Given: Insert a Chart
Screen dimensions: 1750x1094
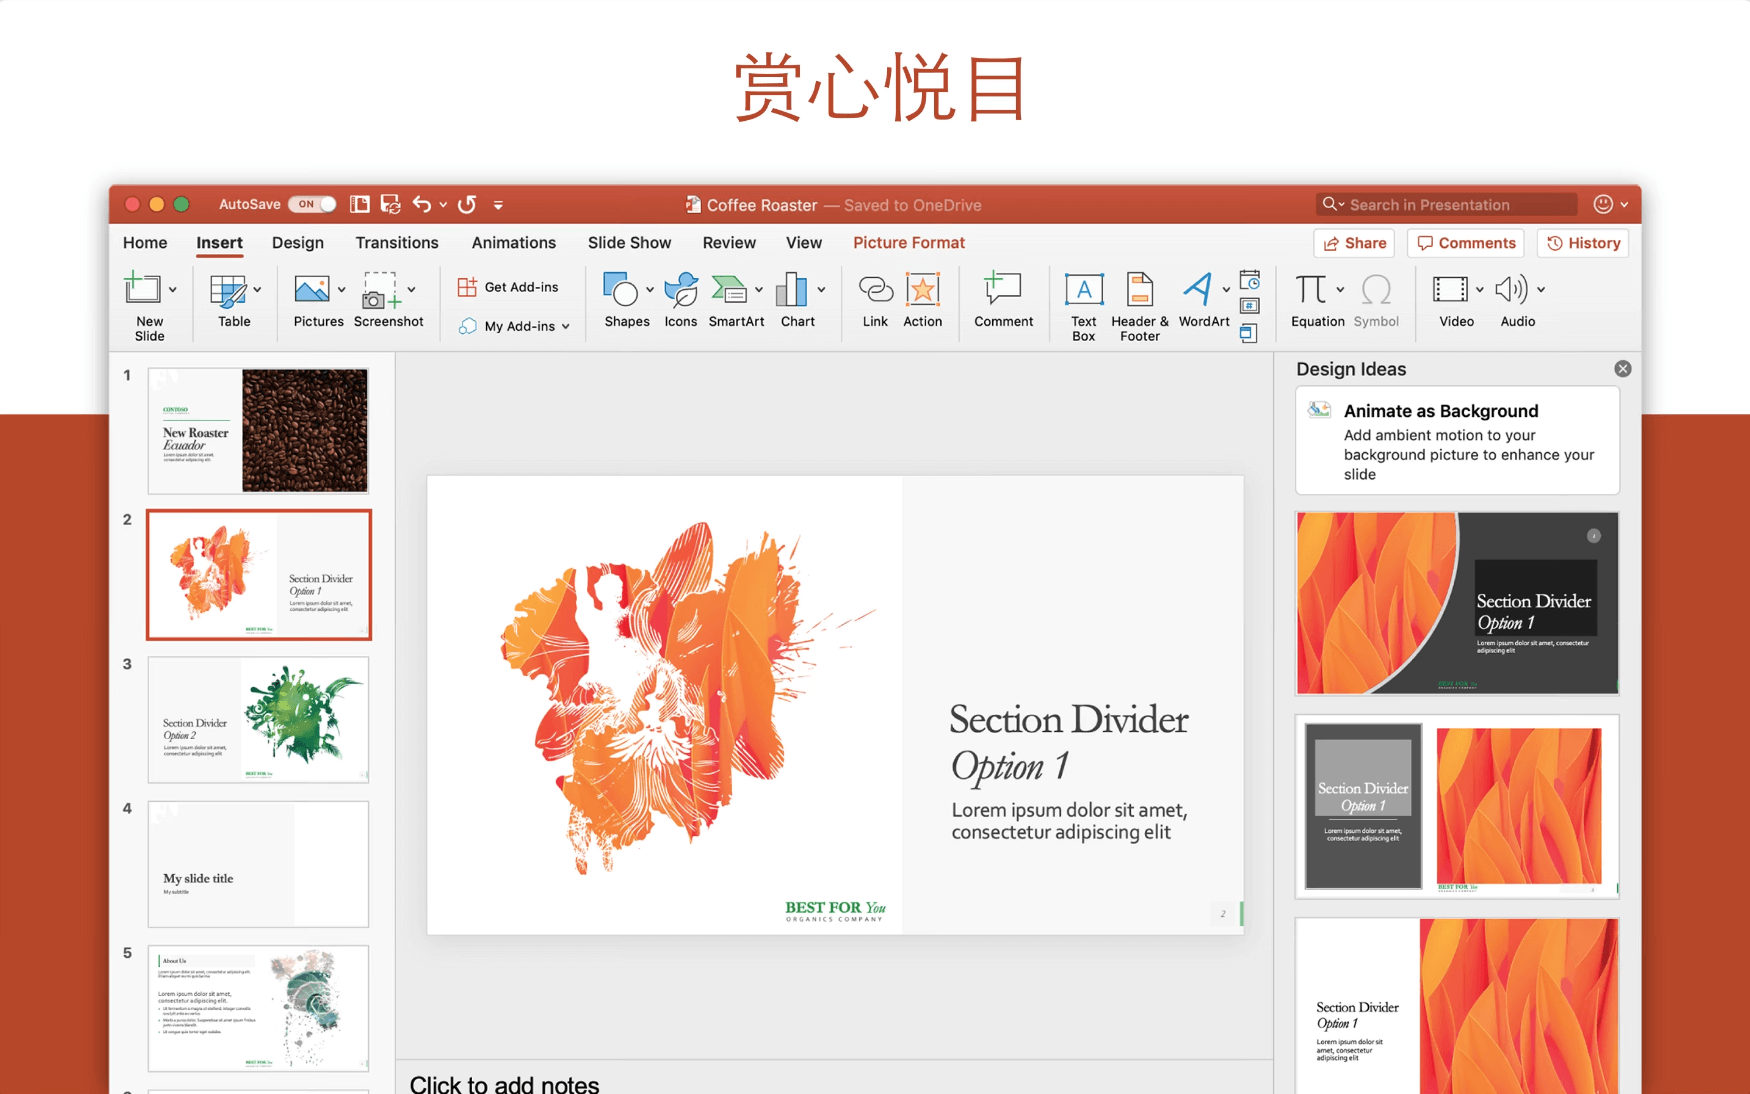Looking at the screenshot, I should coord(795,300).
